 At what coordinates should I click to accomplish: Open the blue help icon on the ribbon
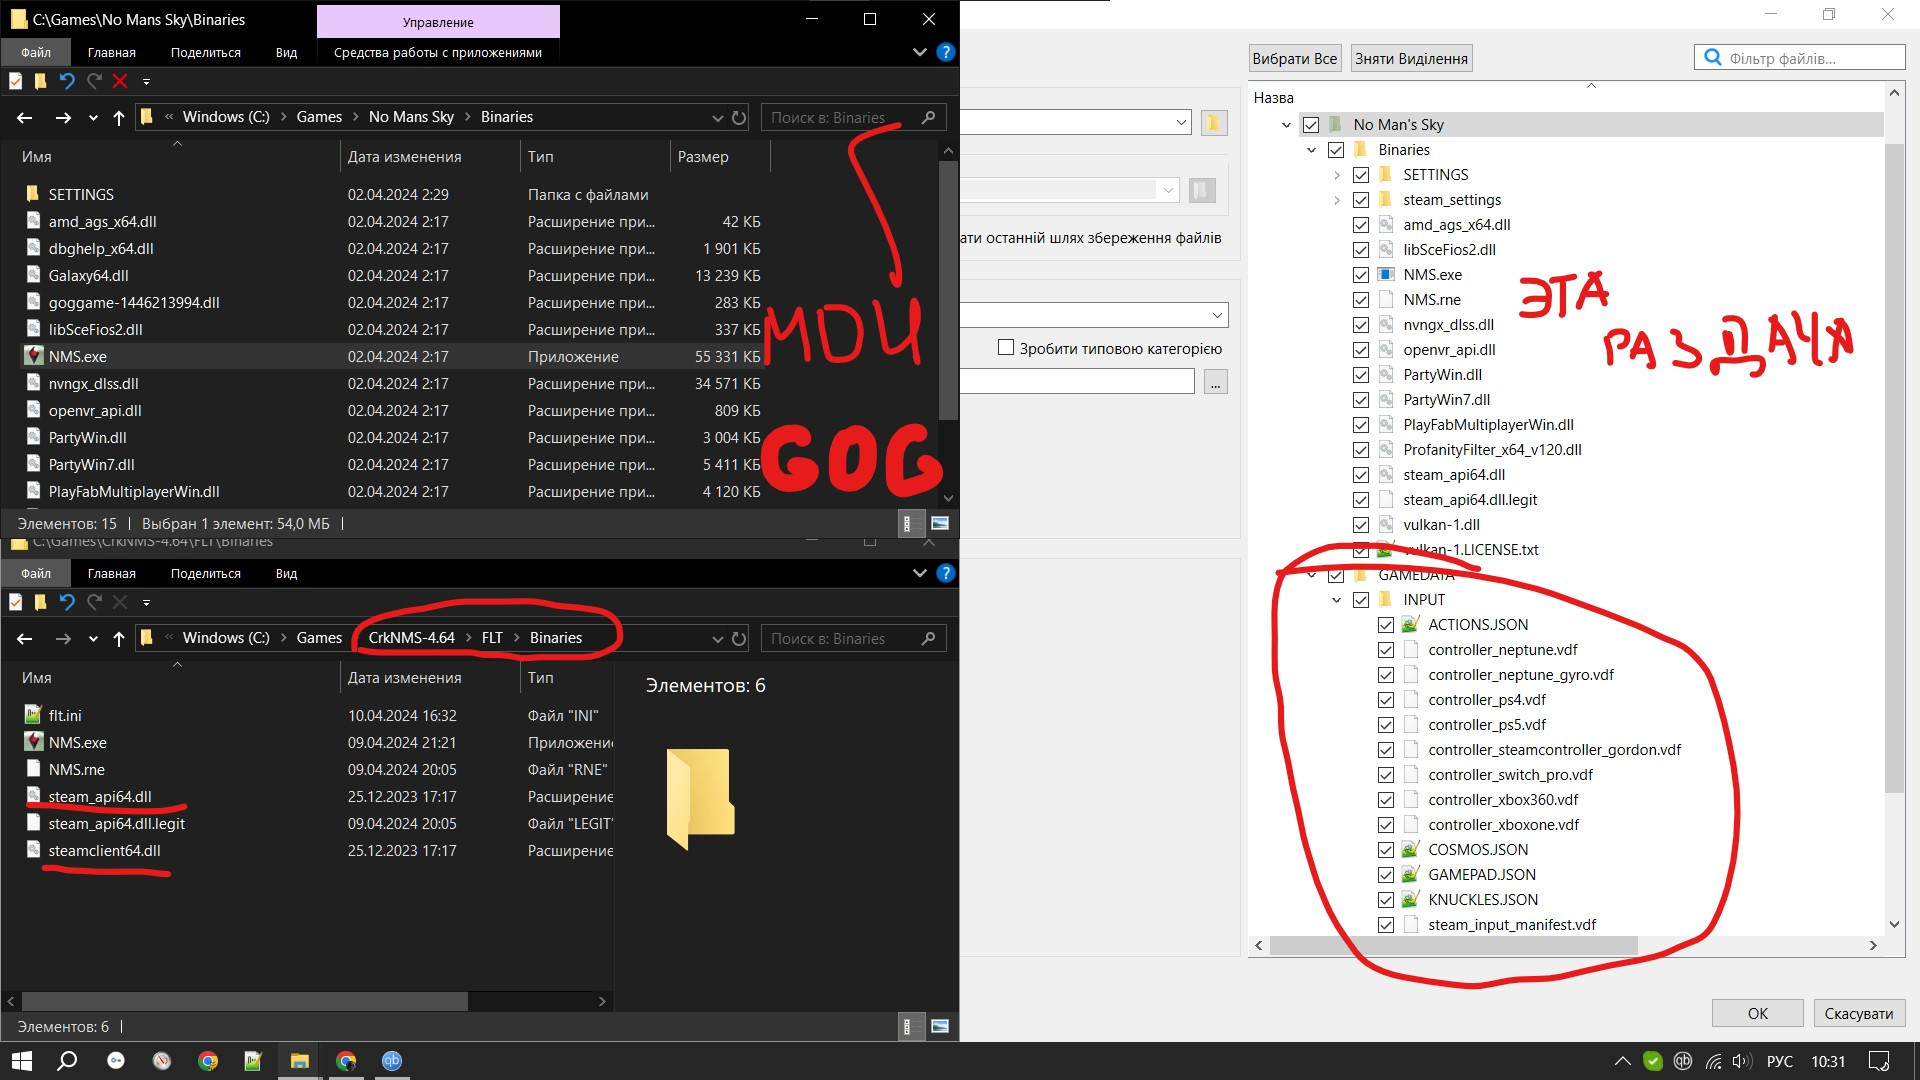point(945,52)
